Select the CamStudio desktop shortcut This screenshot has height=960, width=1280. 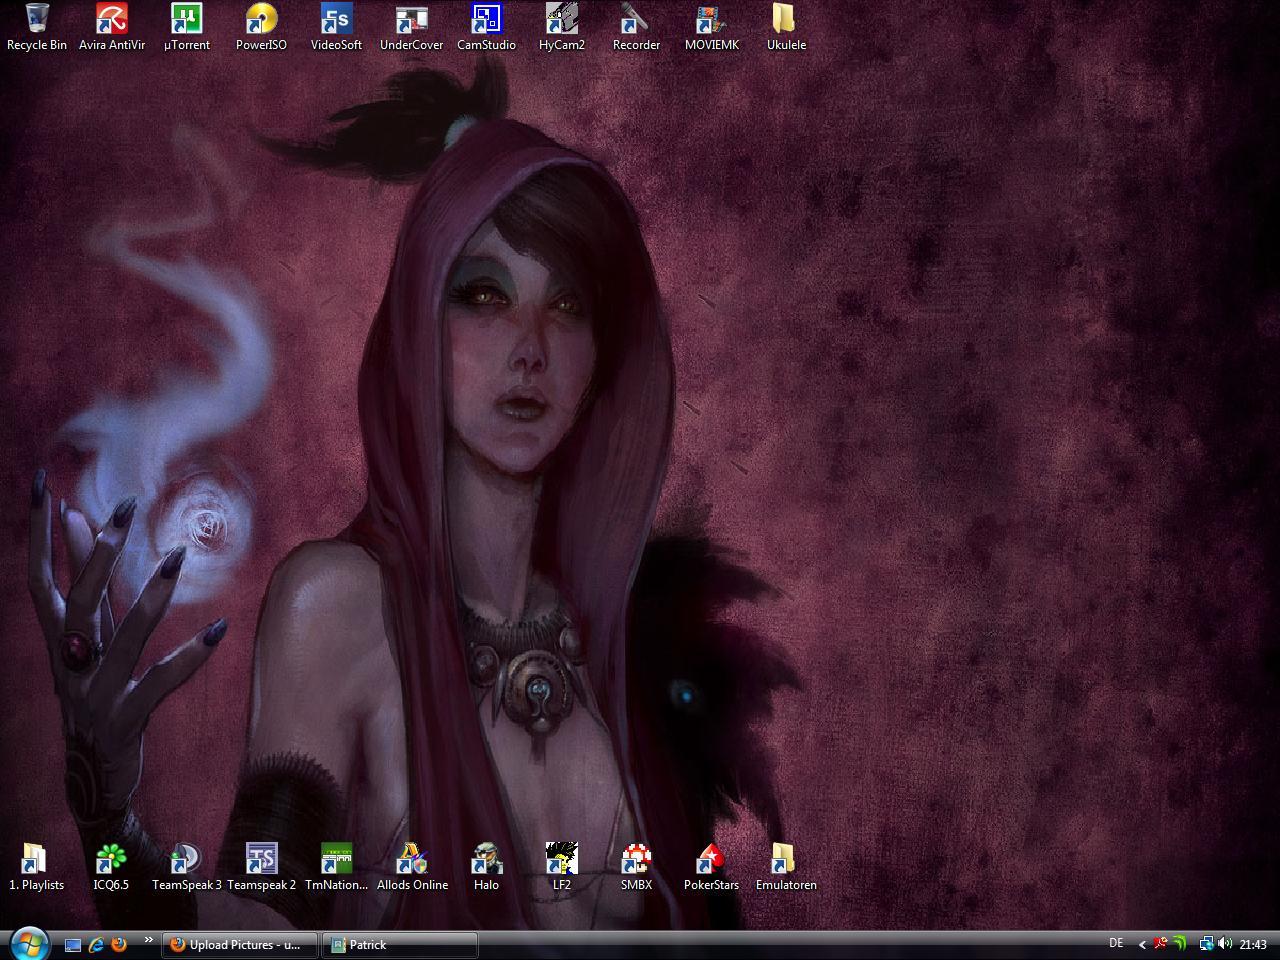(x=487, y=27)
